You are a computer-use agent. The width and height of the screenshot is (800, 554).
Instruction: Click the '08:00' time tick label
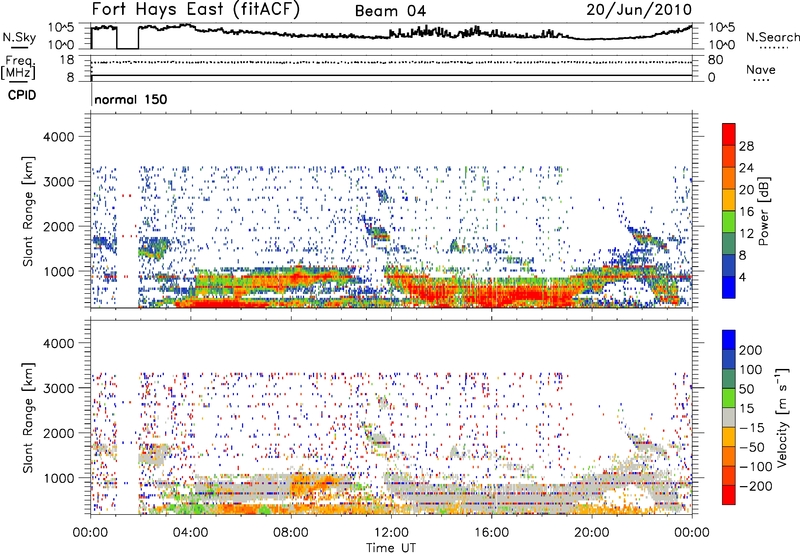coord(291,533)
